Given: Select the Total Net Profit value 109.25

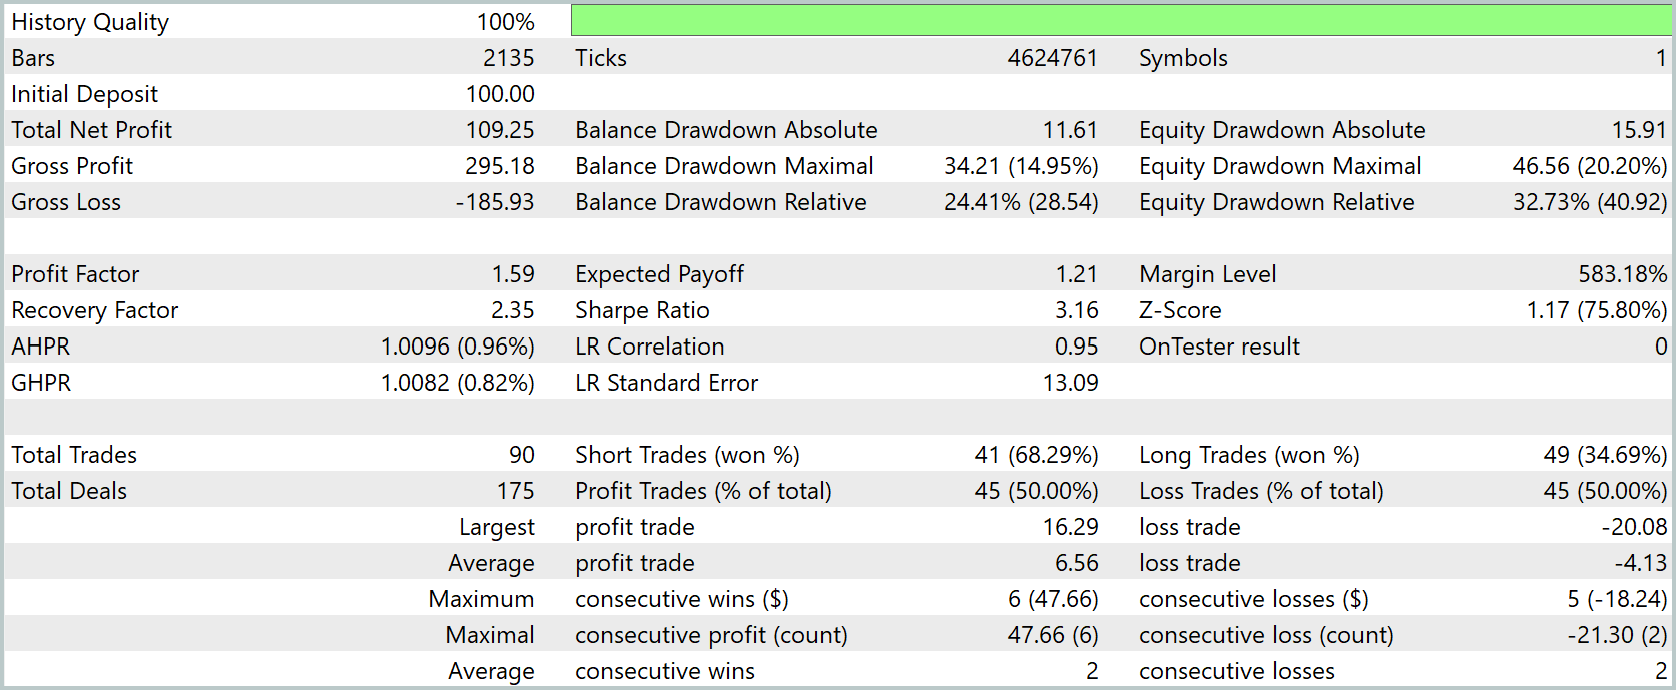Looking at the screenshot, I should [x=500, y=130].
